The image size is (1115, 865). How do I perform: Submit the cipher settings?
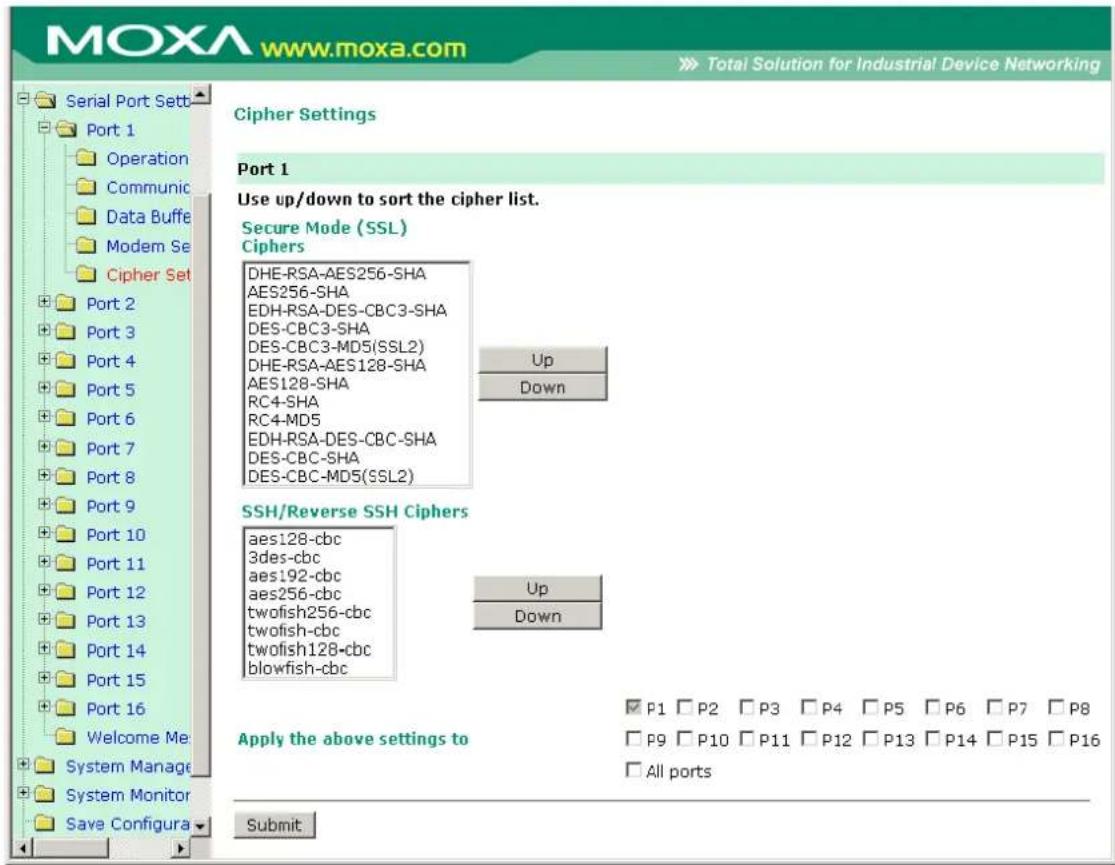pyautogui.click(x=274, y=825)
